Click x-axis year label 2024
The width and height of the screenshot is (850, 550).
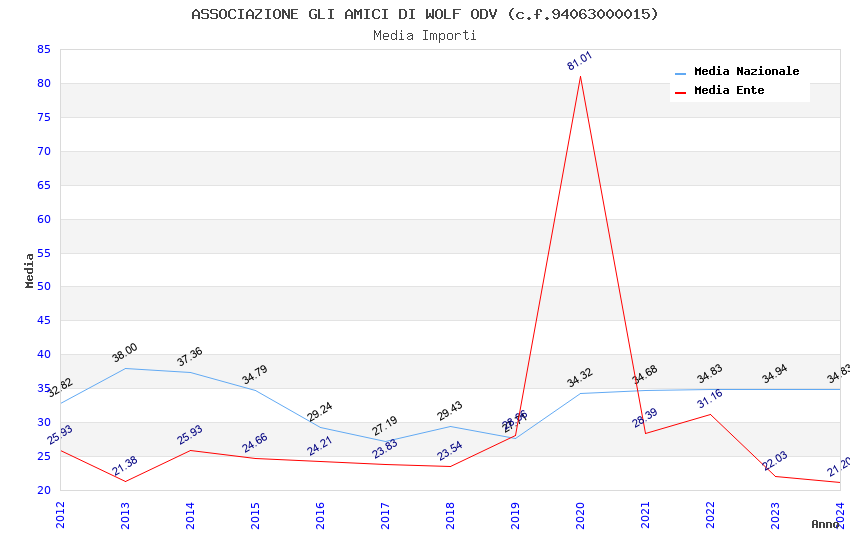841,515
